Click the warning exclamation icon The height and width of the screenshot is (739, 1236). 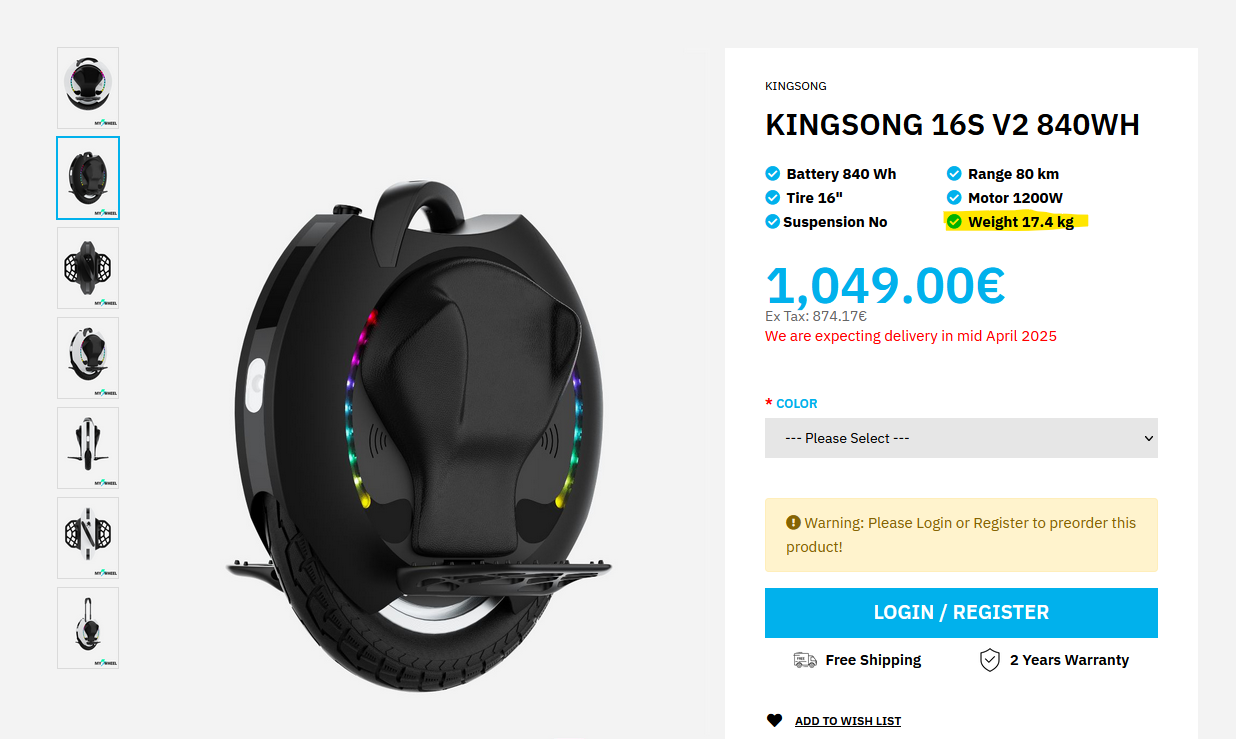pos(793,522)
